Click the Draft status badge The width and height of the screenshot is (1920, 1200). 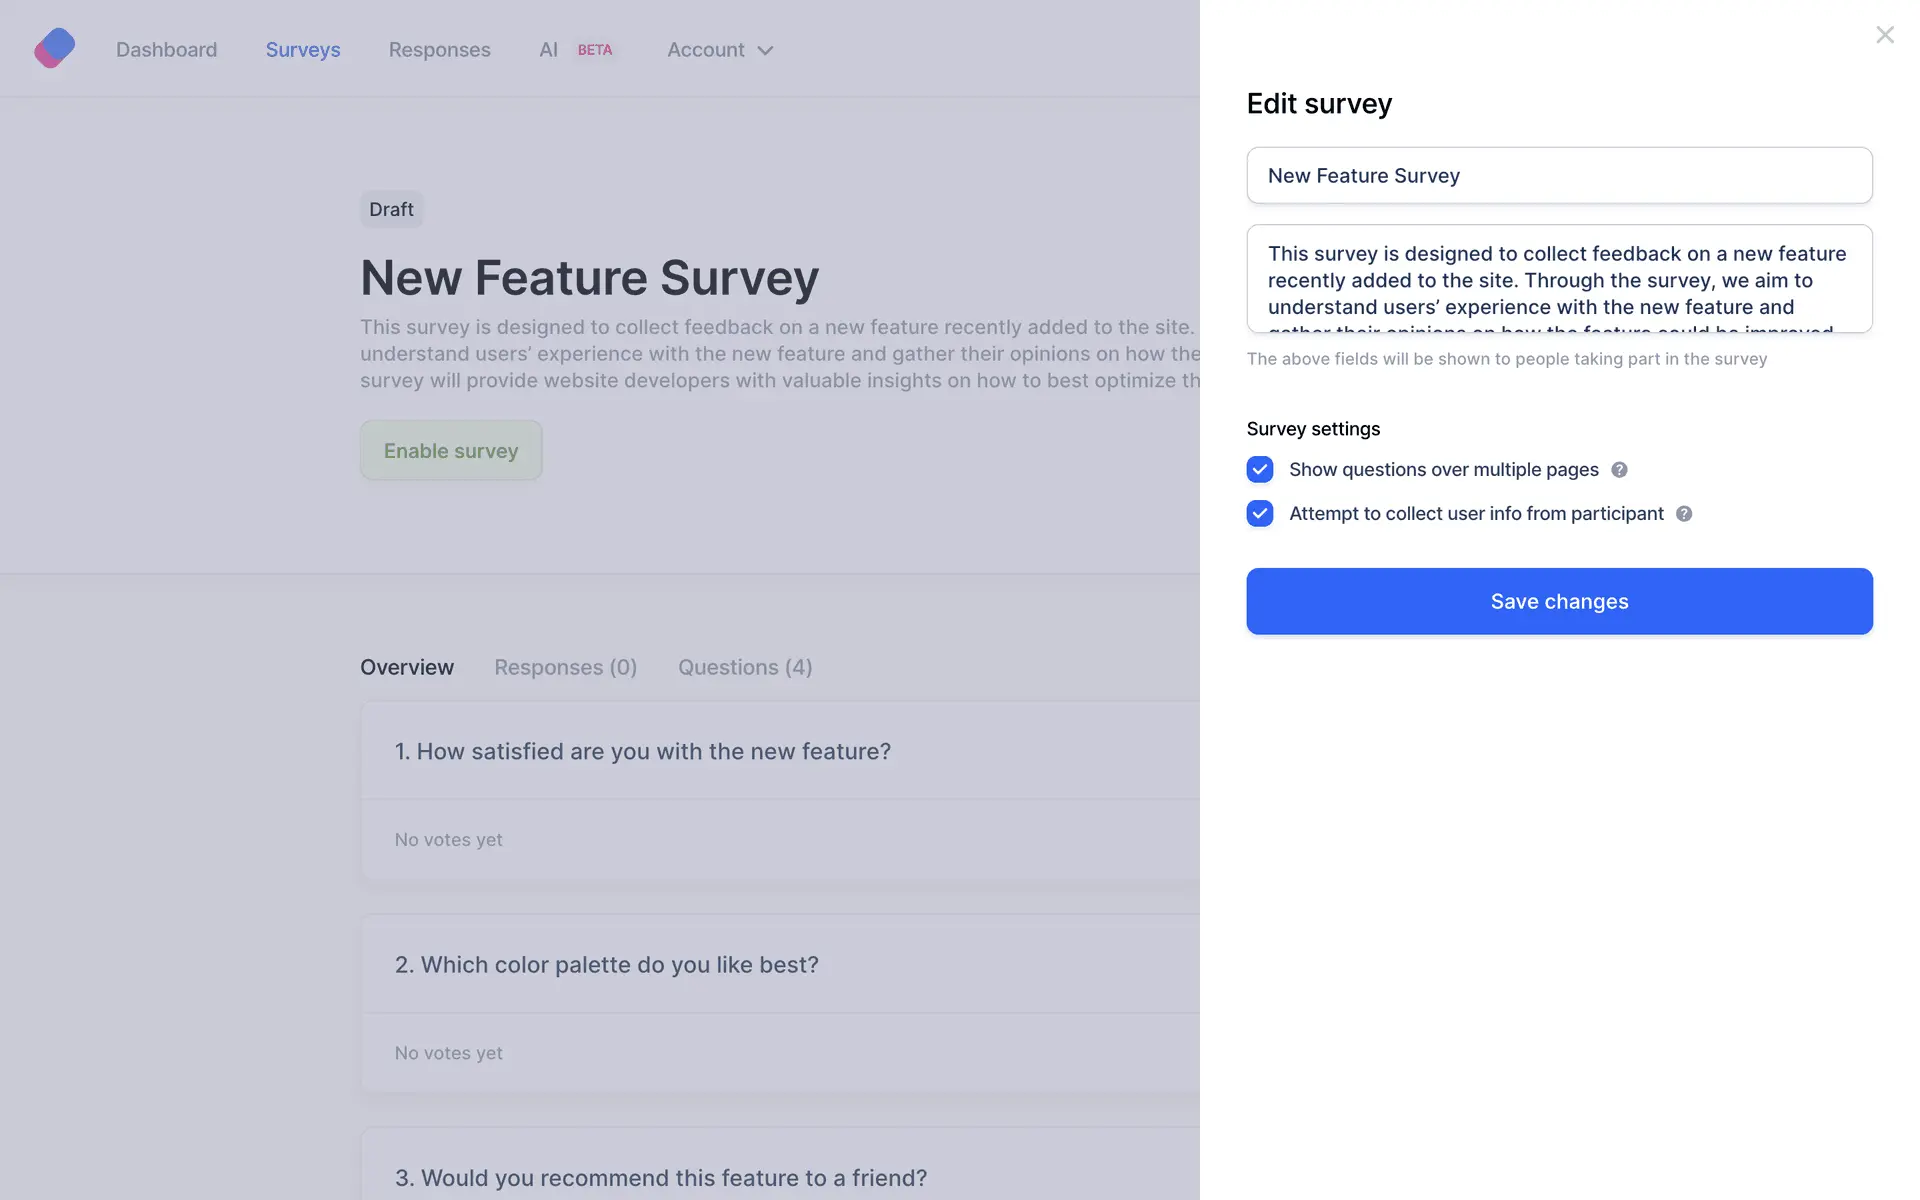coord(391,209)
